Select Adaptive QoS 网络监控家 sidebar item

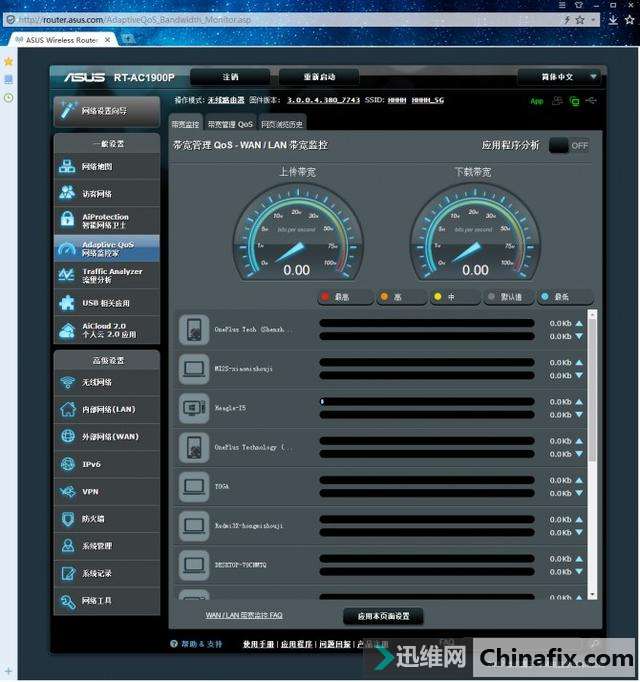[x=107, y=248]
